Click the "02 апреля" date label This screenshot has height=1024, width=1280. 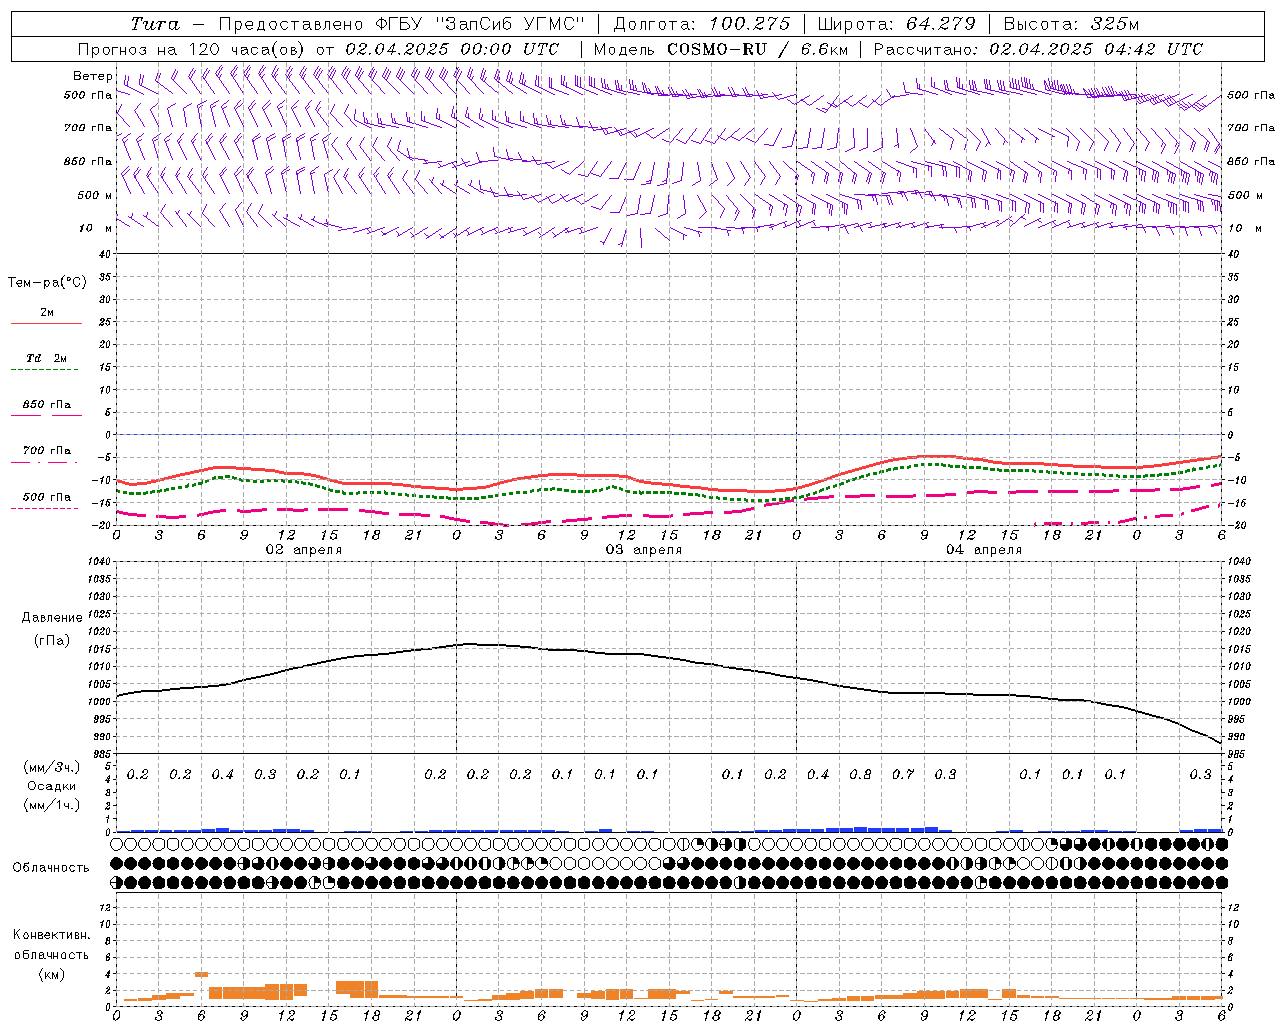click(x=303, y=550)
